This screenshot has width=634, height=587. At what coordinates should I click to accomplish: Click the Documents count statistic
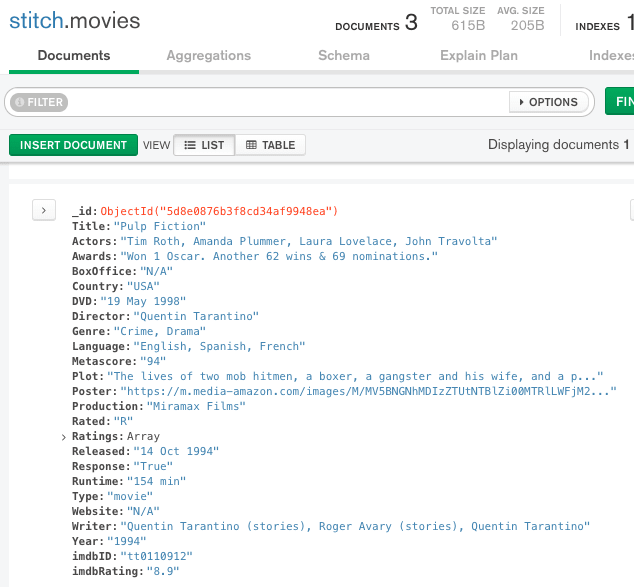tap(376, 23)
